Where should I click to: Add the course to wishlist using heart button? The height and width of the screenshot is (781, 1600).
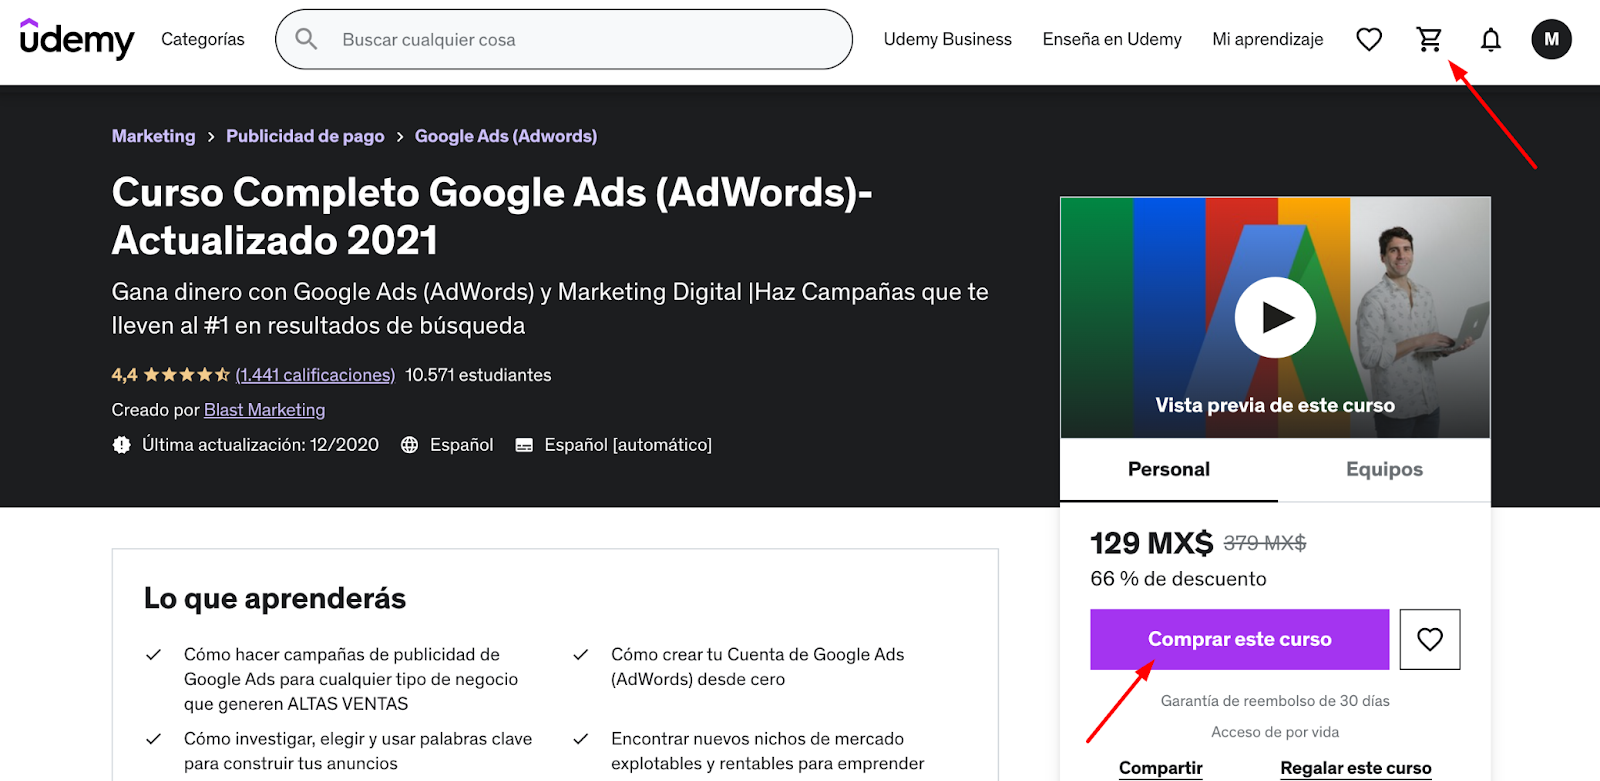1430,639
